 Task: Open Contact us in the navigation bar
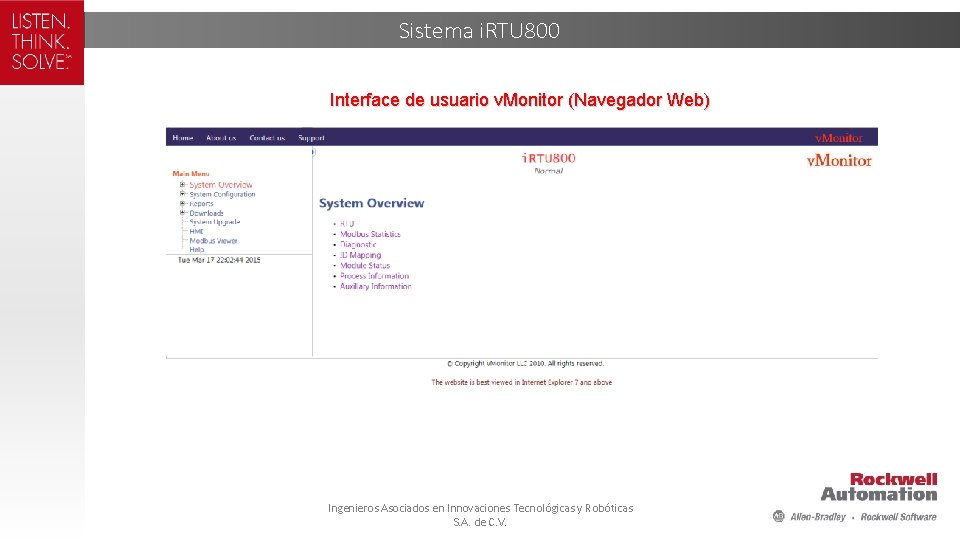click(267, 138)
